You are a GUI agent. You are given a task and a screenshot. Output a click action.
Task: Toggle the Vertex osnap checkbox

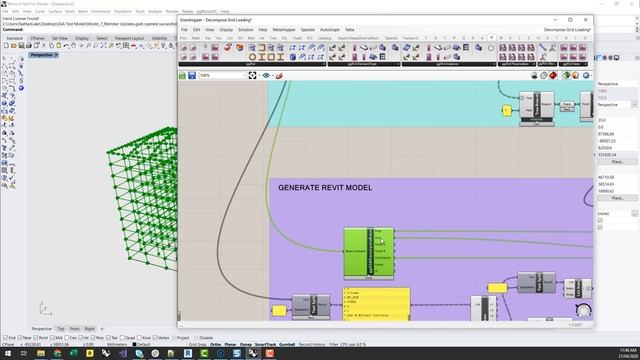pyautogui.click(x=155, y=338)
